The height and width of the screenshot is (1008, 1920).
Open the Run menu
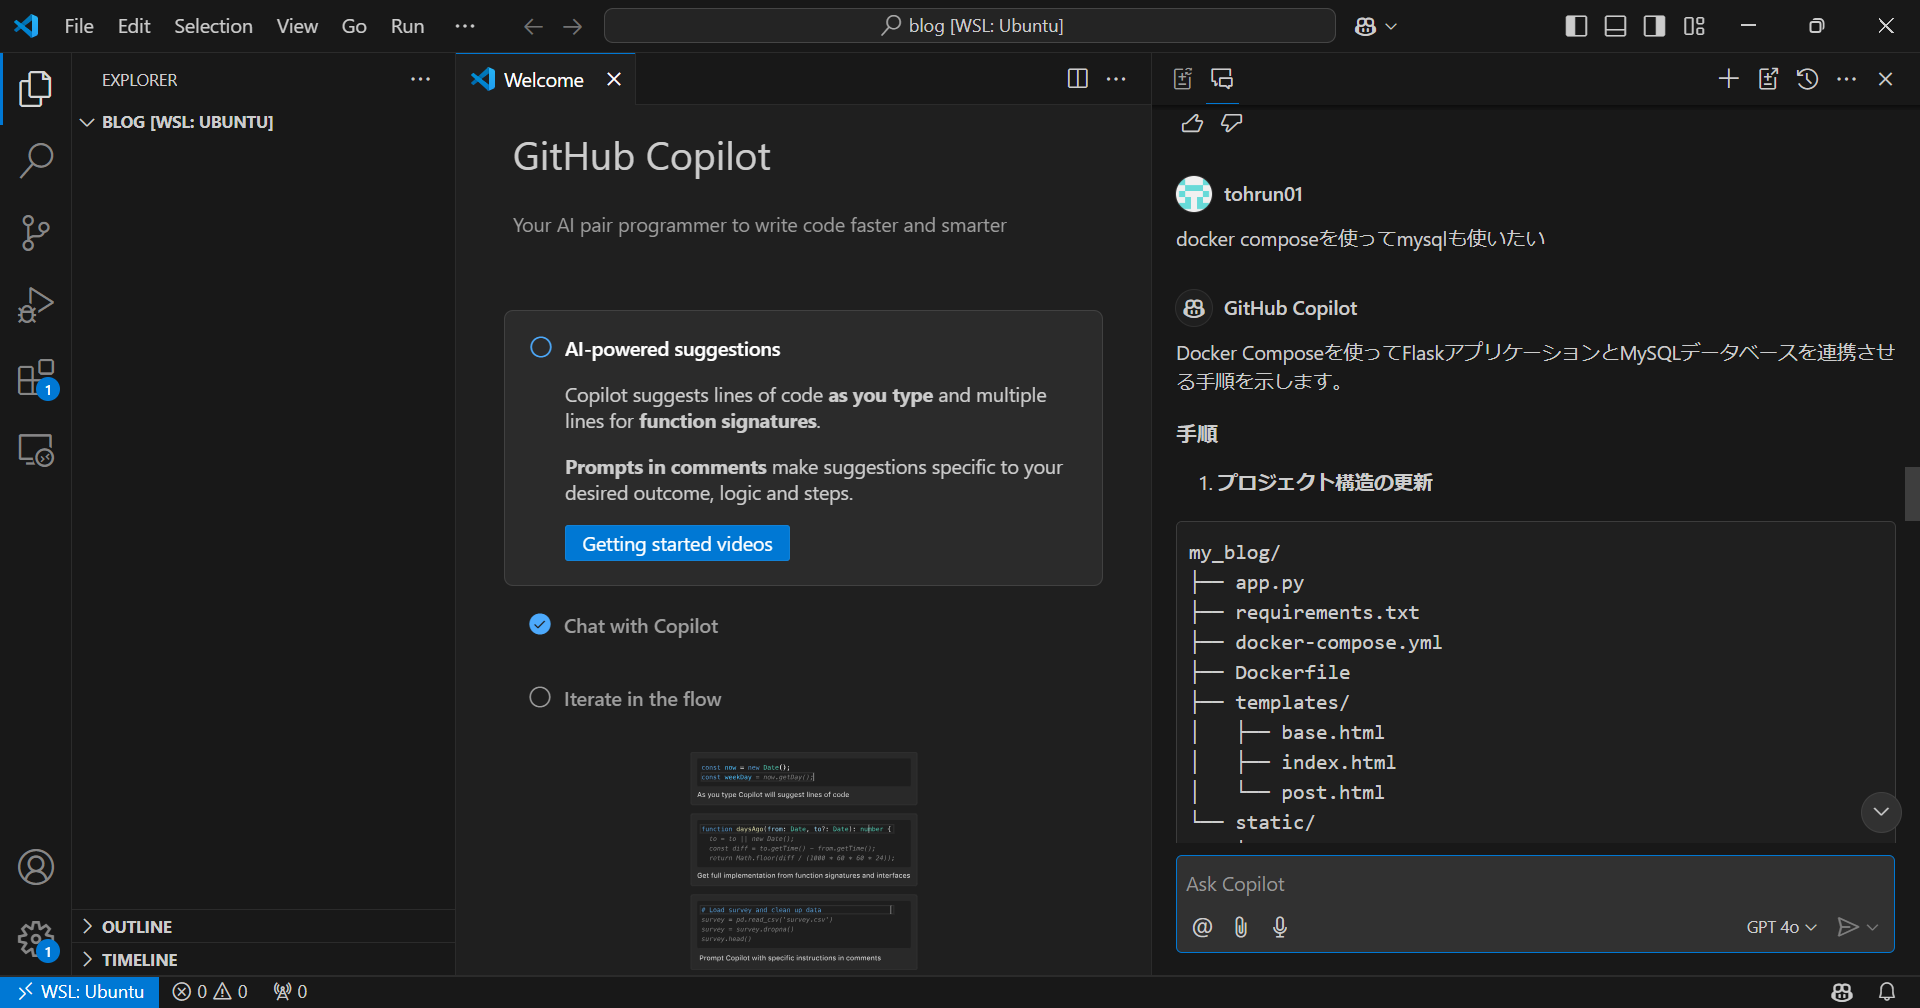pos(407,26)
